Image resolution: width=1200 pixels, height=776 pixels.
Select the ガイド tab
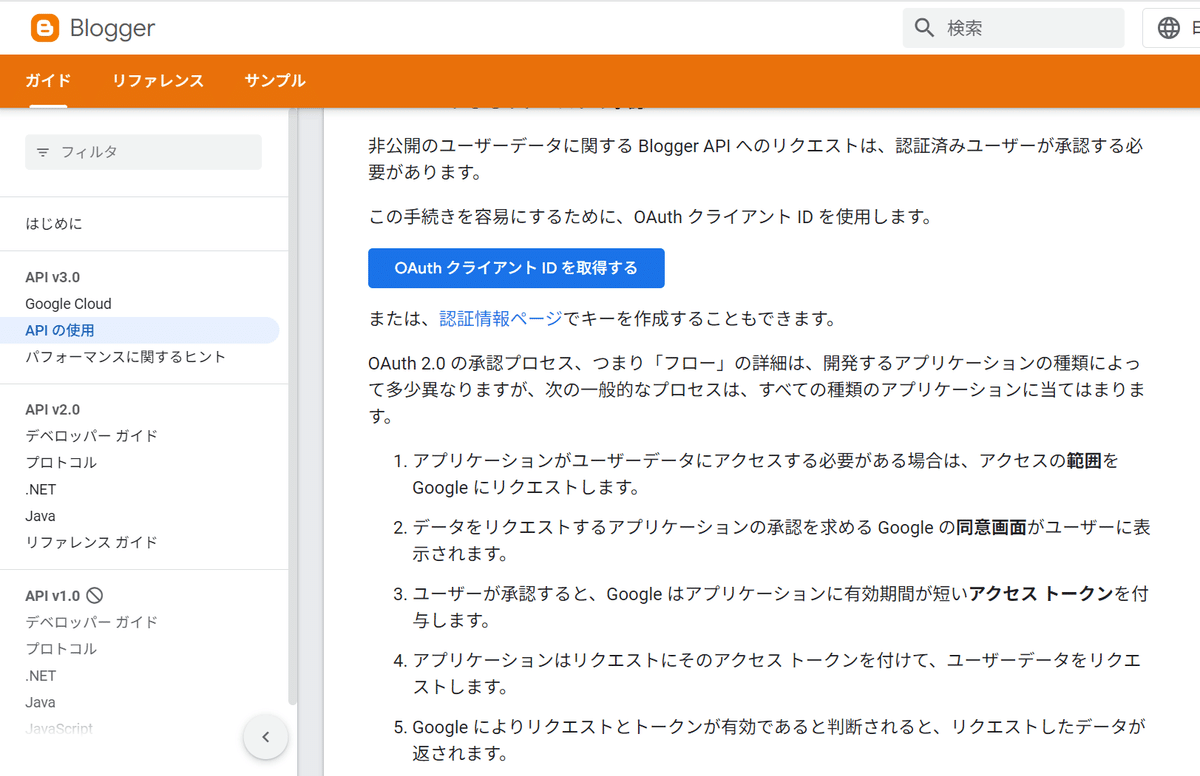coord(47,81)
